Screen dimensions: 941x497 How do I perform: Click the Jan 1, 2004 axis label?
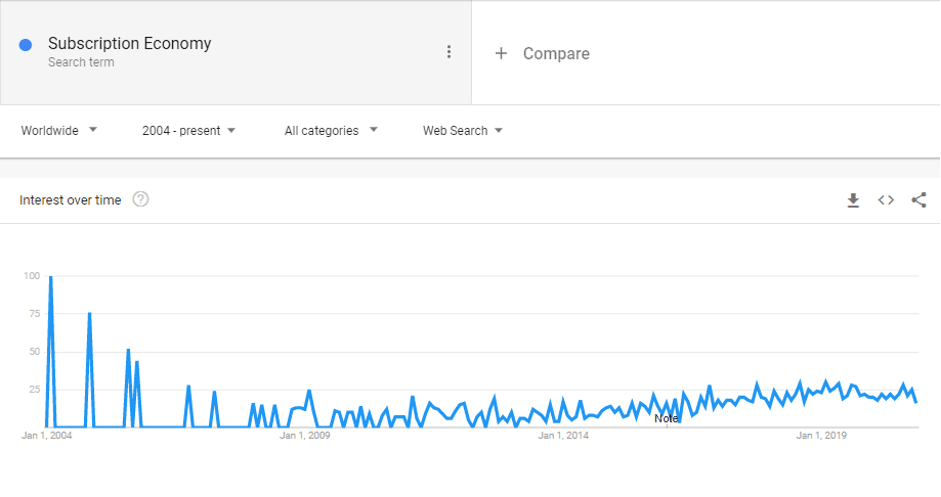click(x=47, y=436)
